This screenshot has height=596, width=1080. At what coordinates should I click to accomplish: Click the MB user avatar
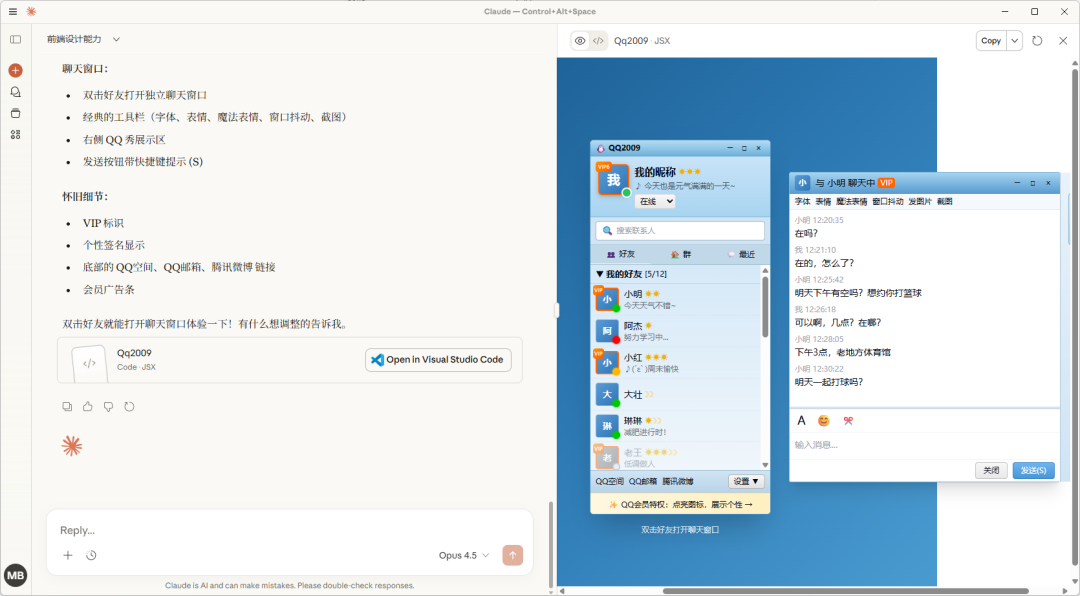pos(16,575)
